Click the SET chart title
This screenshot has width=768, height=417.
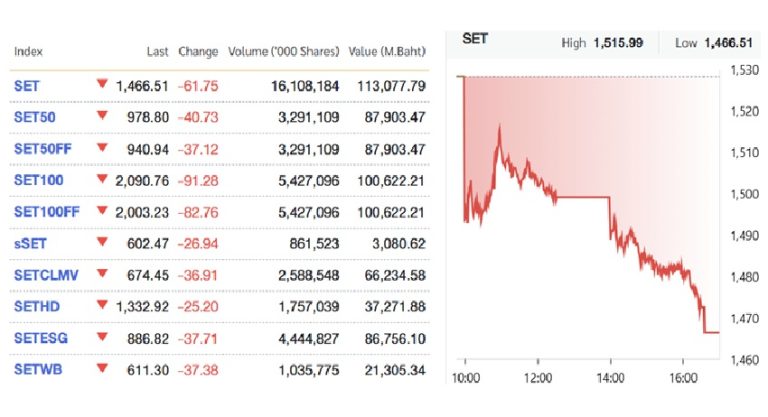click(475, 39)
